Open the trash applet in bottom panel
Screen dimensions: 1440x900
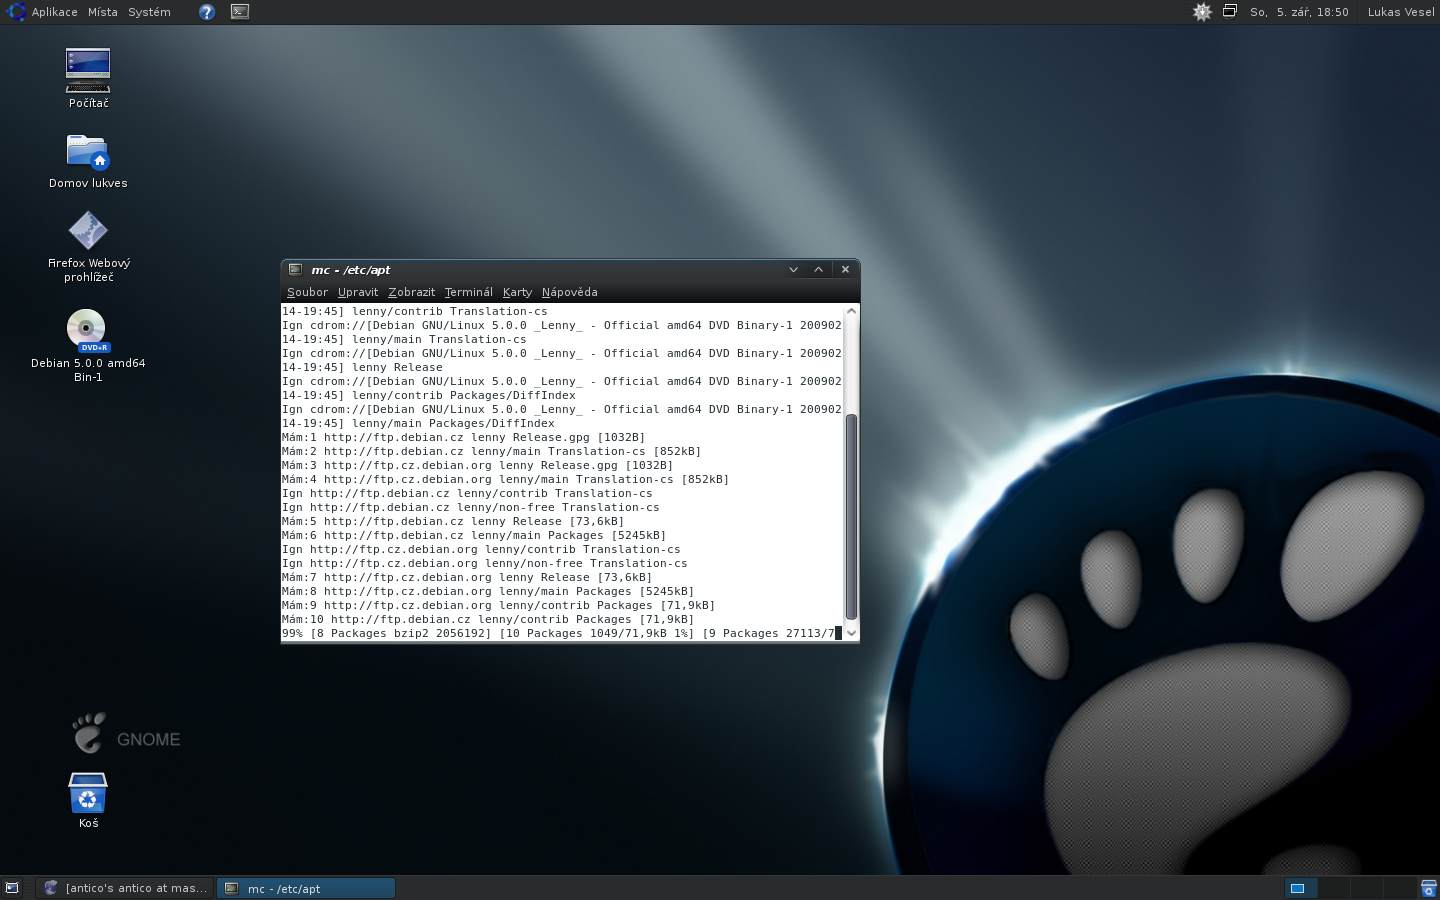click(x=1428, y=888)
